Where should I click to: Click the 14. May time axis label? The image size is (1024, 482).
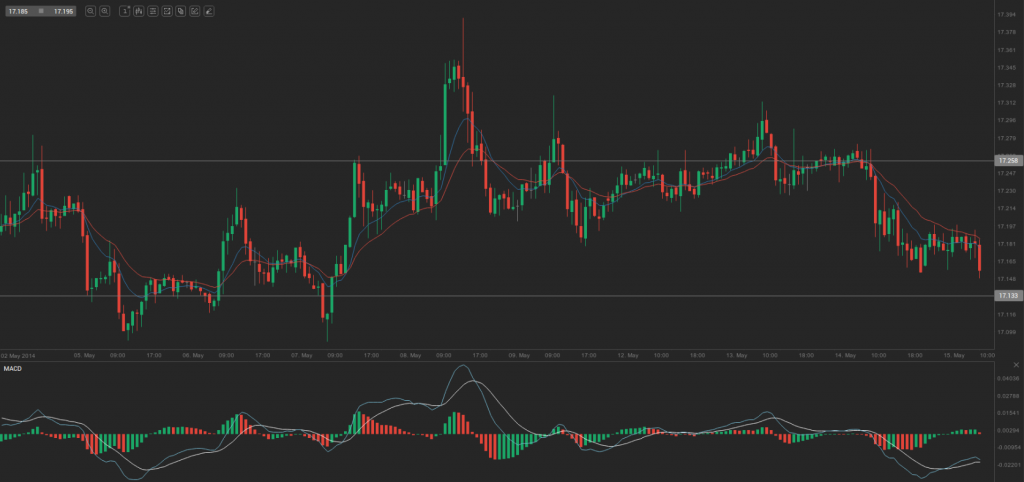coord(846,355)
